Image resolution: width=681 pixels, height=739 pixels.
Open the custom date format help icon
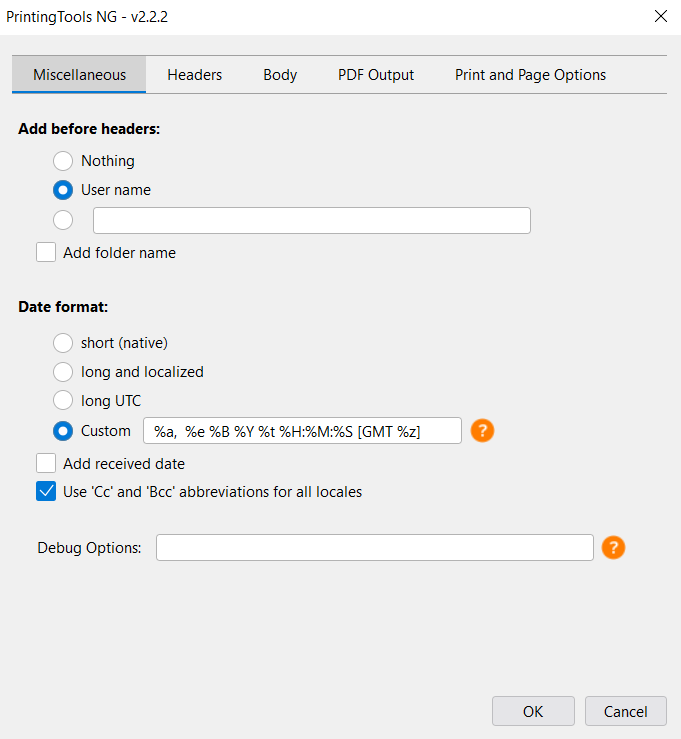482,430
